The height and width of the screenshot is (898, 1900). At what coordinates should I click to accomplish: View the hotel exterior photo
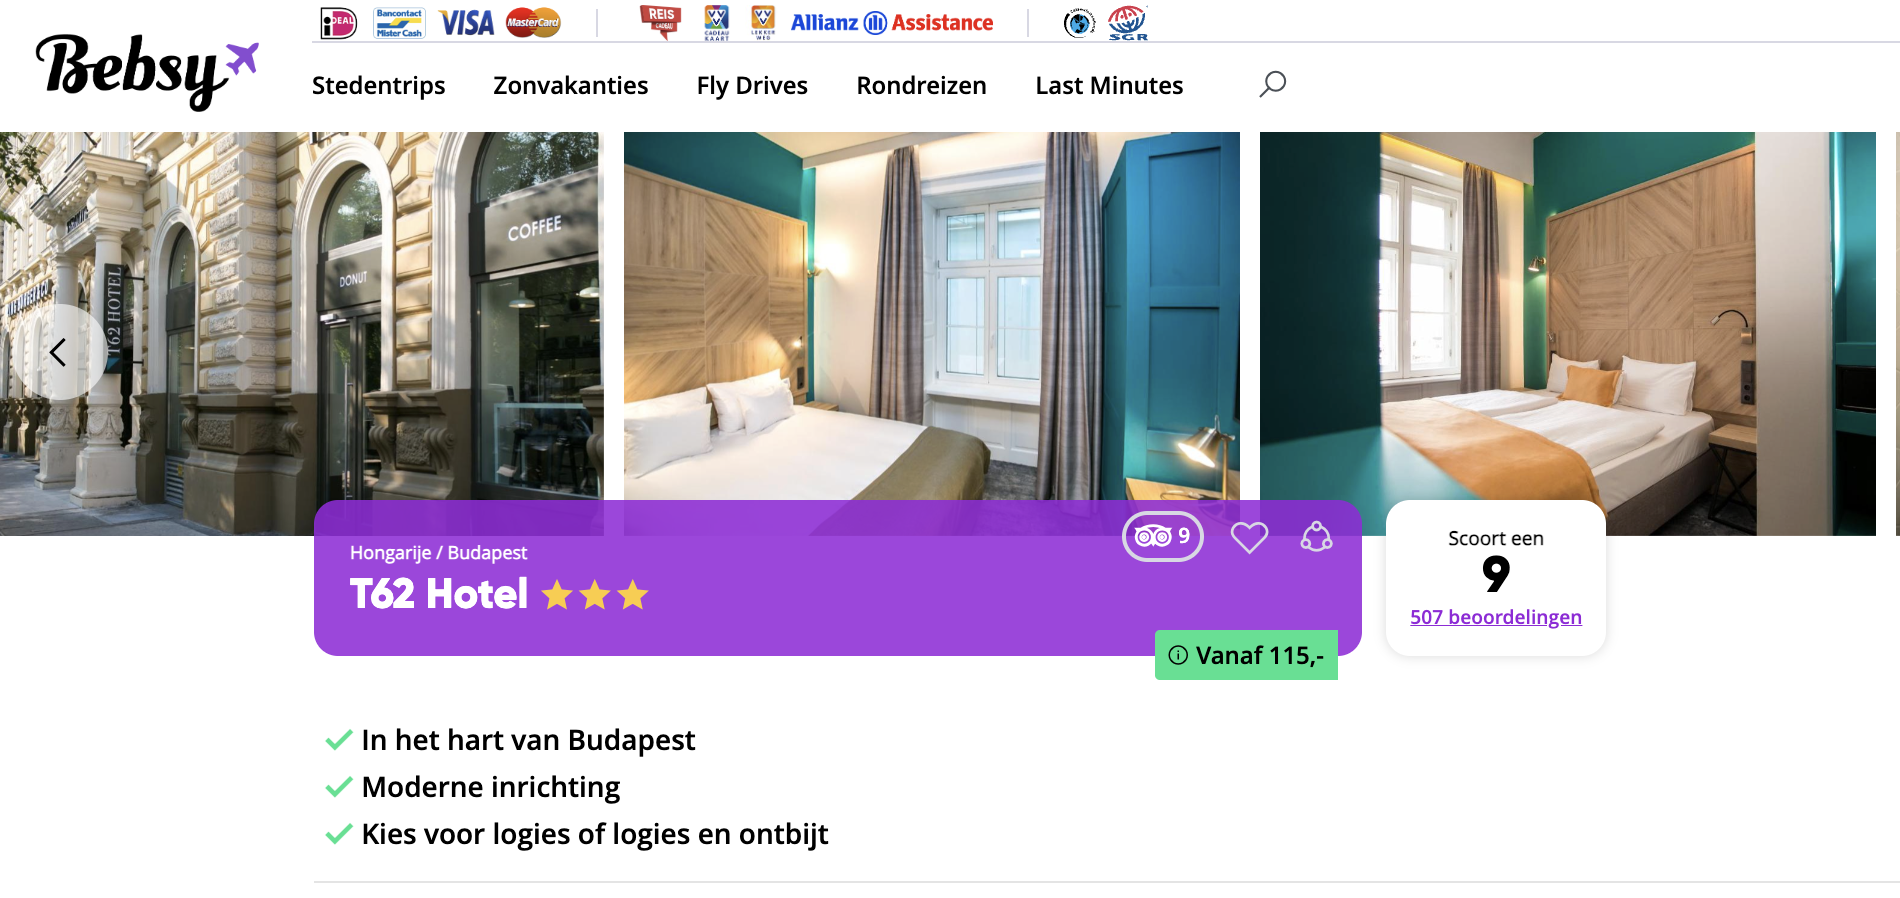pos(300,315)
